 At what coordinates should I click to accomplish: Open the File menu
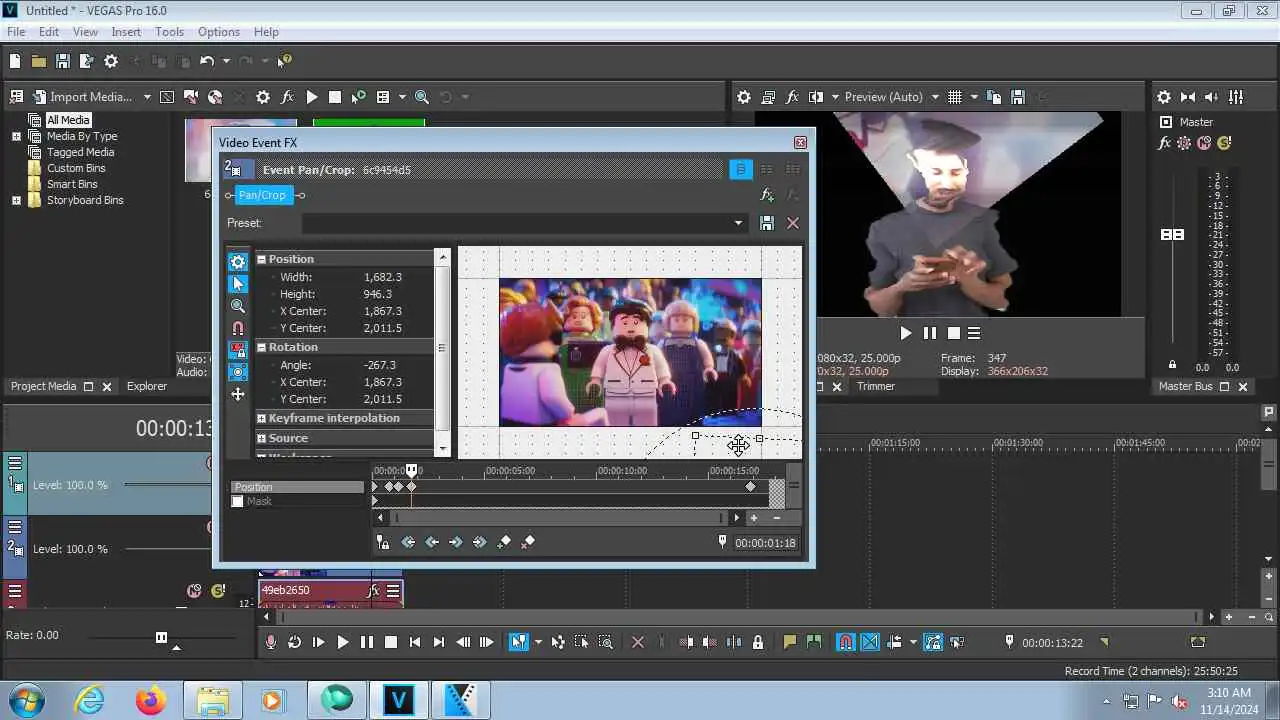pos(16,32)
